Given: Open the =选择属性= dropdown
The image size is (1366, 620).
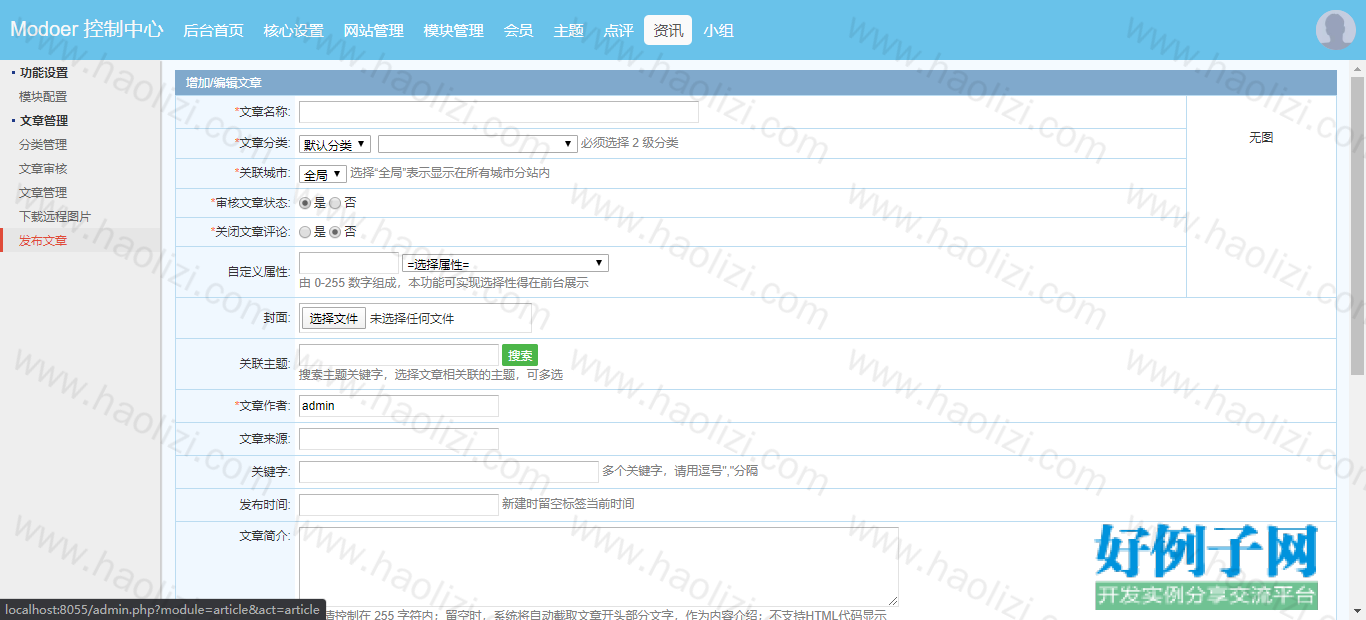Looking at the screenshot, I should 505,263.
